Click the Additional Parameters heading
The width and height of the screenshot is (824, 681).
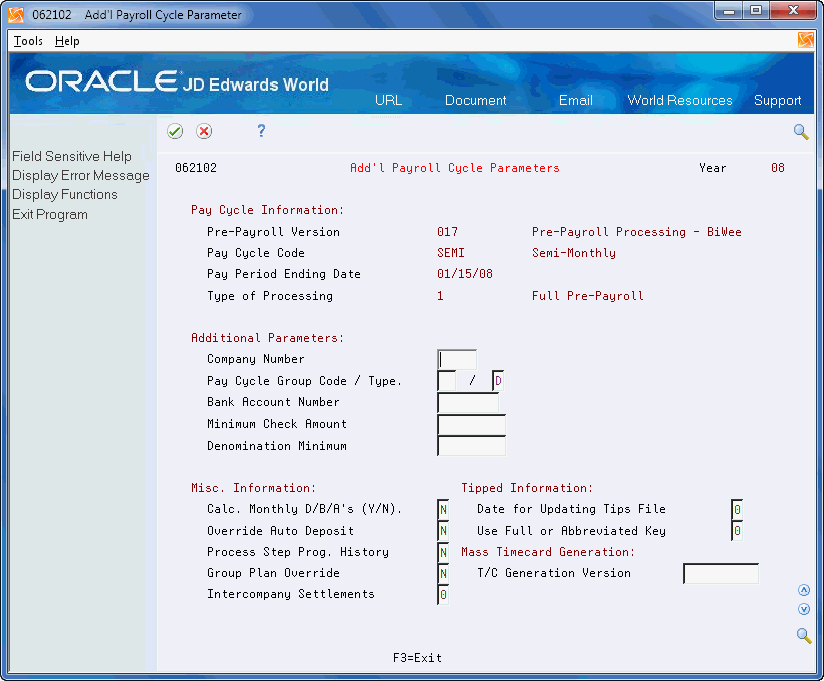pyautogui.click(x=267, y=338)
